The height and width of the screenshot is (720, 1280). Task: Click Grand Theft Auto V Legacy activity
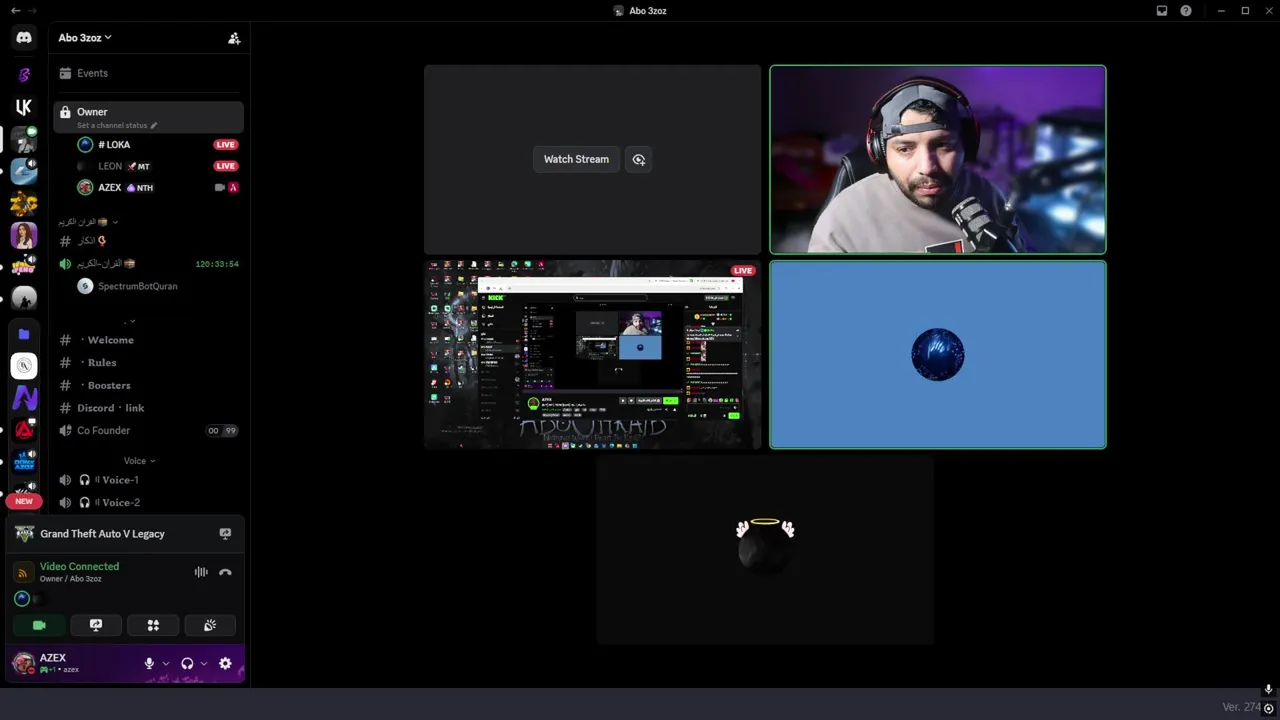102,534
